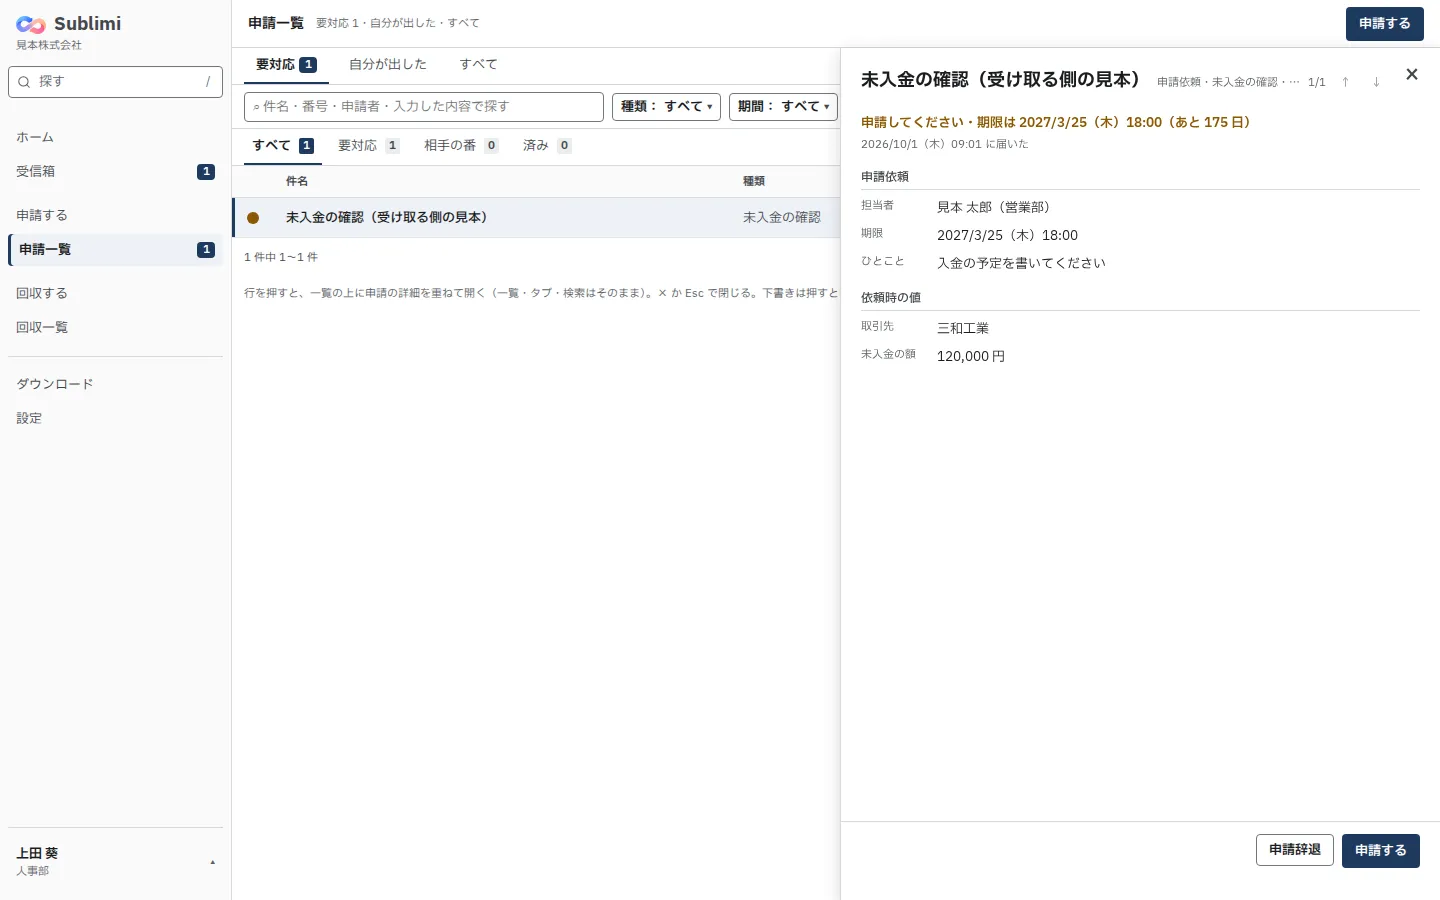1440x900 pixels.
Task: Click the brown status dot in 未入金の確認 row
Action: (253, 218)
